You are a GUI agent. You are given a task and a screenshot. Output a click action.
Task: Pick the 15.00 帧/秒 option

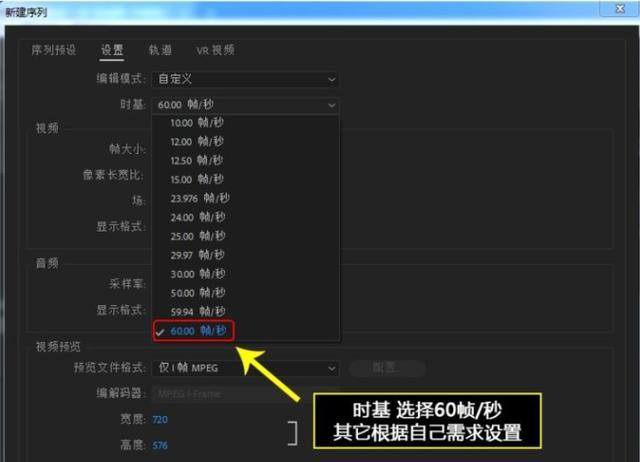246,179
